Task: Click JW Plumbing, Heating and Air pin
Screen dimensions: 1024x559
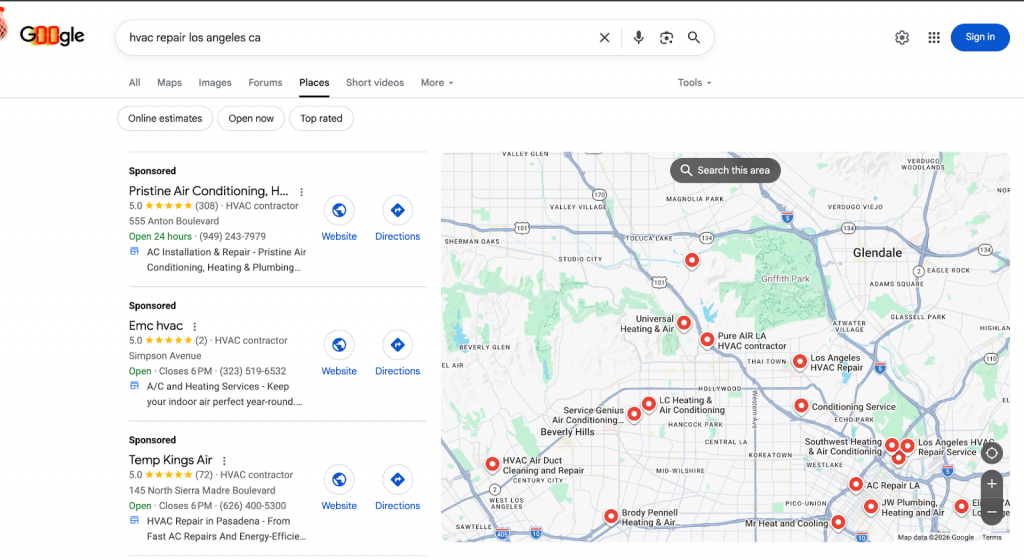Action: pyautogui.click(x=871, y=507)
